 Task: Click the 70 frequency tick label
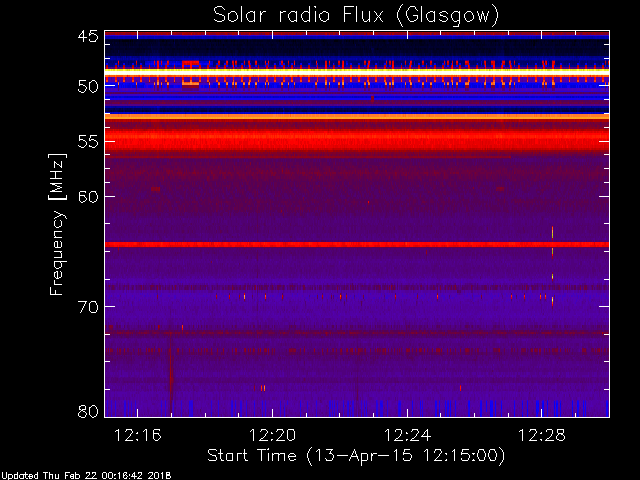88,307
